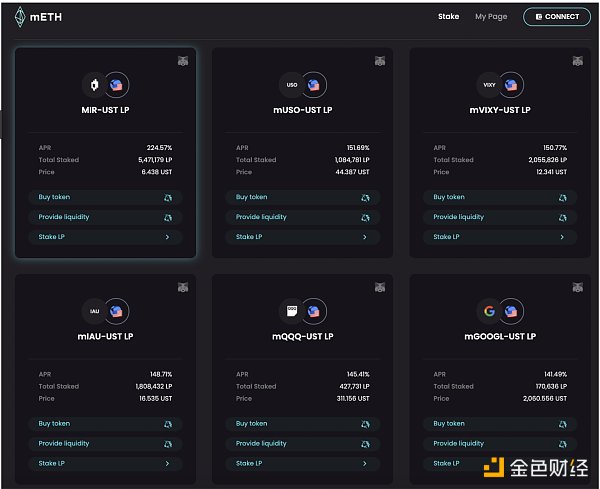Click the 16.535 UST price value
This screenshot has width=600, height=489.
[155, 399]
